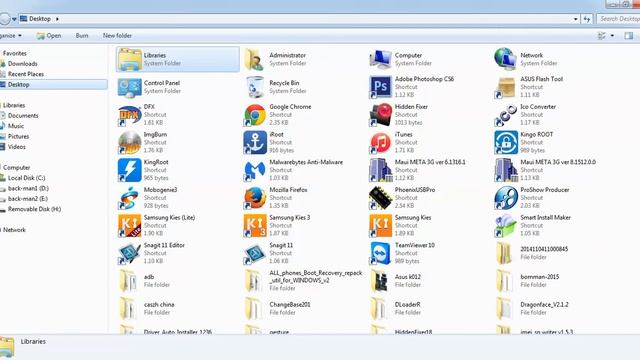Click the Kingo ROOT padlock icon
Image resolution: width=640 pixels, height=360 pixels.
click(506, 142)
